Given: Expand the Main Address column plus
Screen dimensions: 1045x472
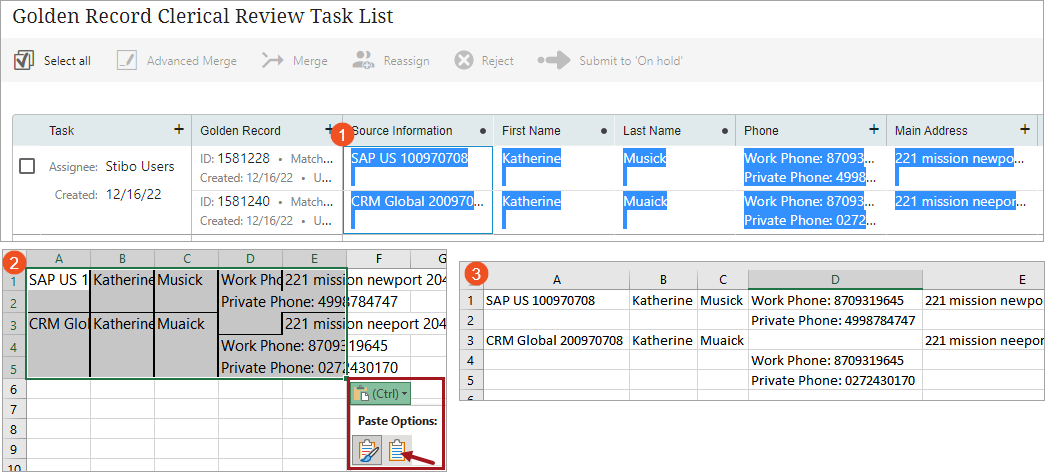Looking at the screenshot, I should click(1024, 130).
